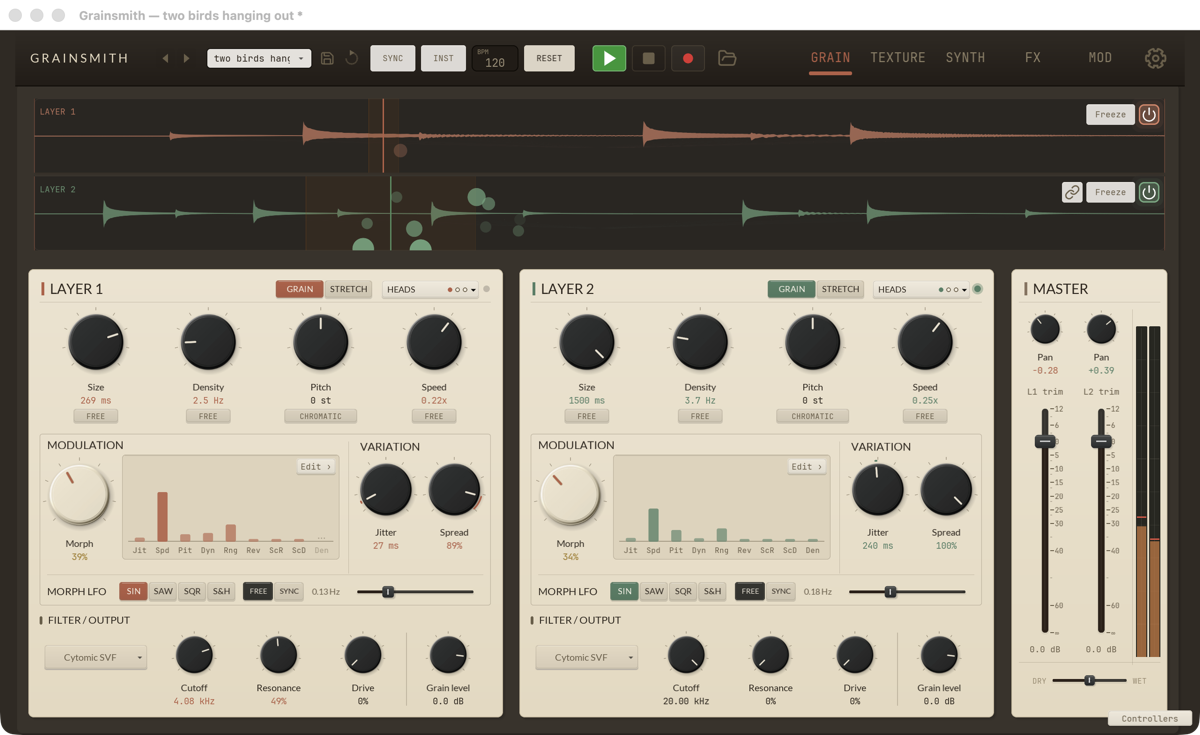This screenshot has height=735, width=1200.
Task: Stop playback with the stop button
Action: pos(648,58)
